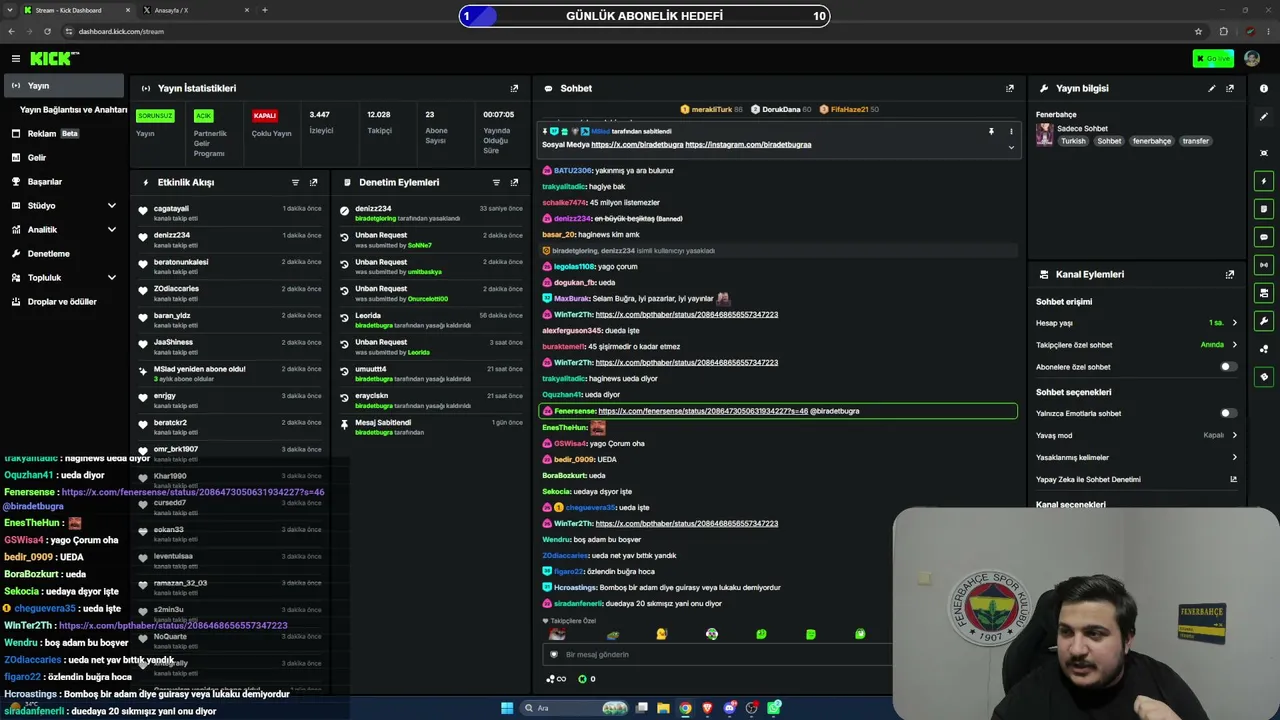The height and width of the screenshot is (720, 1280).
Task: Click the Bir mesaj gönderin chat input
Action: point(717,655)
